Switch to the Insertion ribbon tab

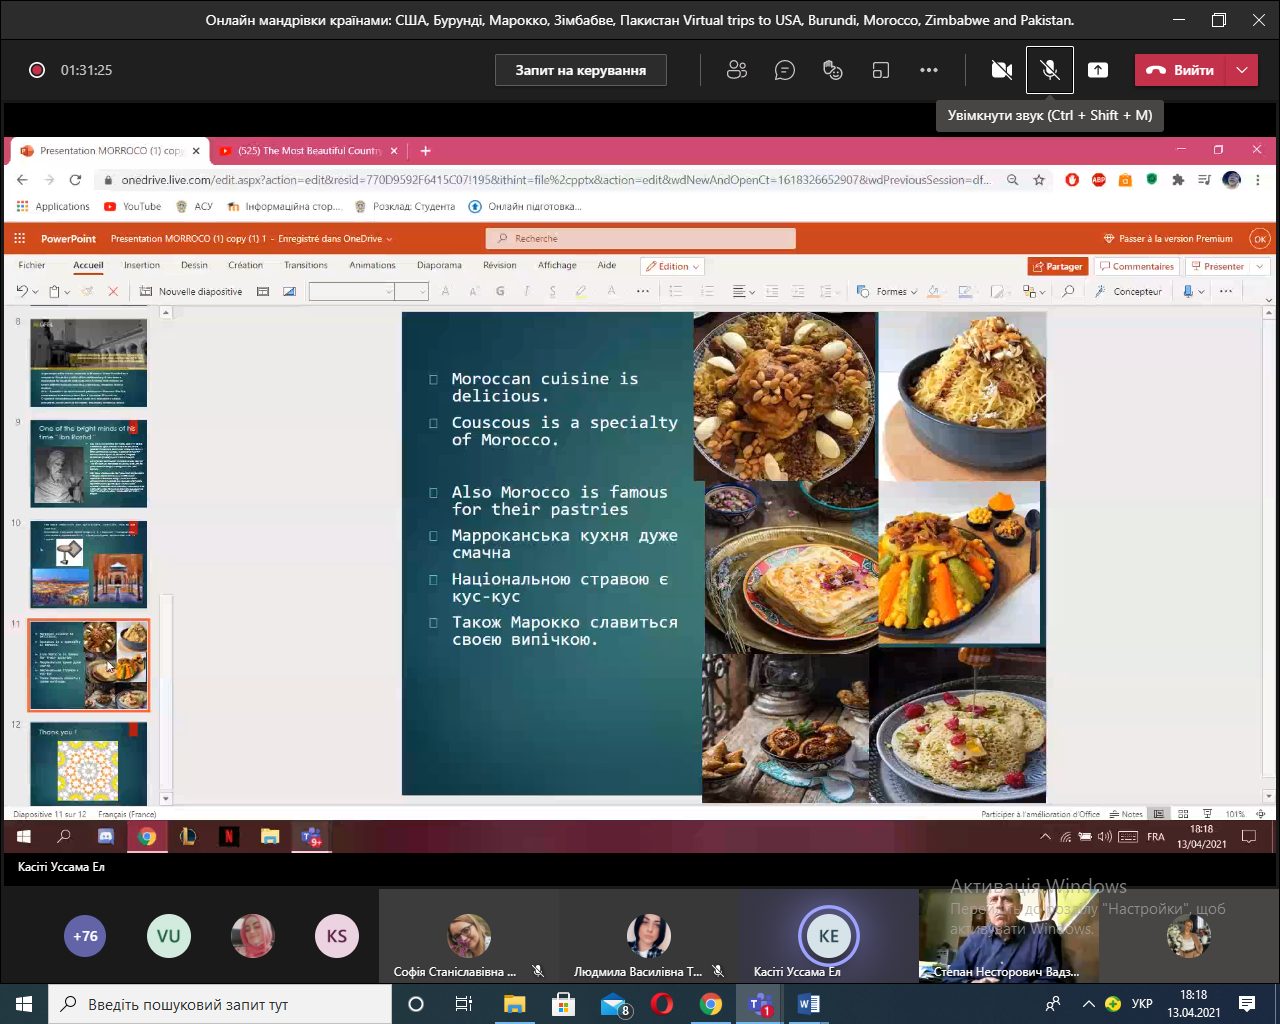pyautogui.click(x=142, y=265)
